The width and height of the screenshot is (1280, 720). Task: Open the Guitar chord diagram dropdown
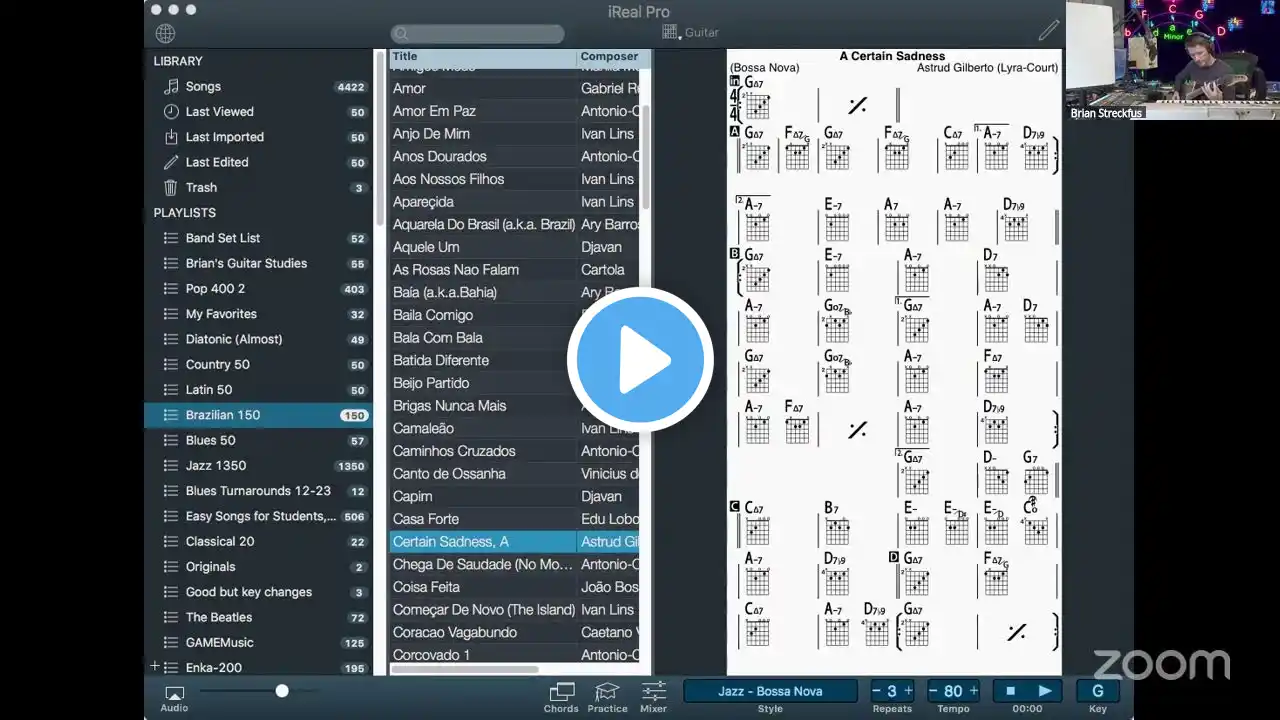click(x=690, y=33)
